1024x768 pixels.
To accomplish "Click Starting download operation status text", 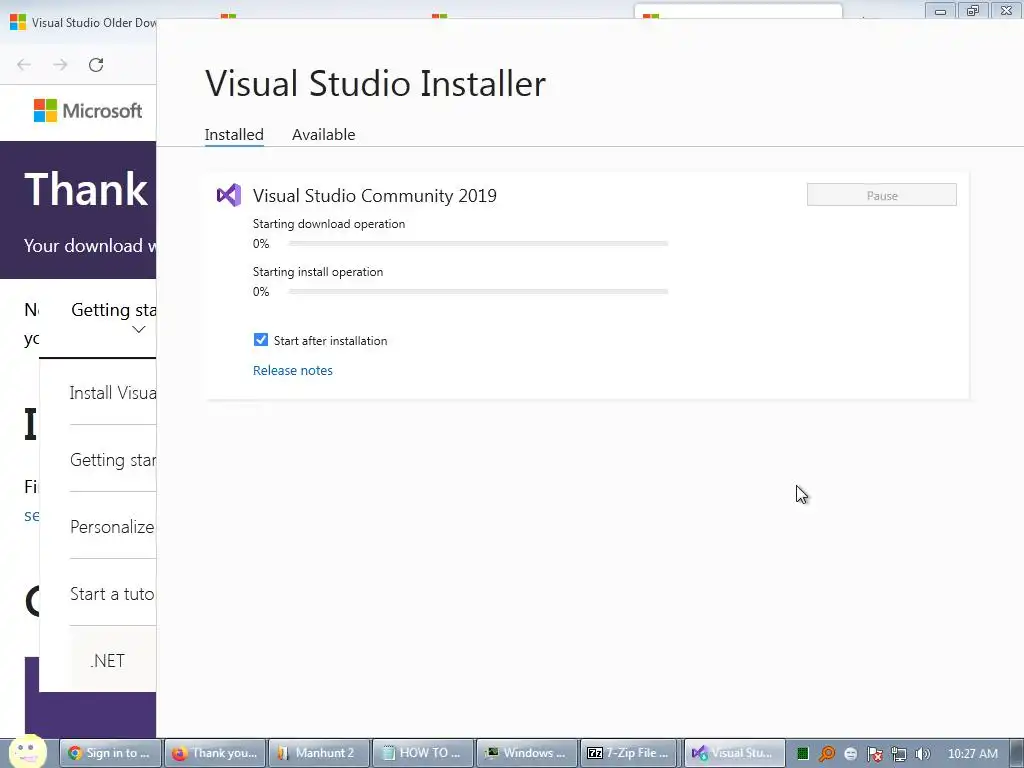I will point(328,223).
